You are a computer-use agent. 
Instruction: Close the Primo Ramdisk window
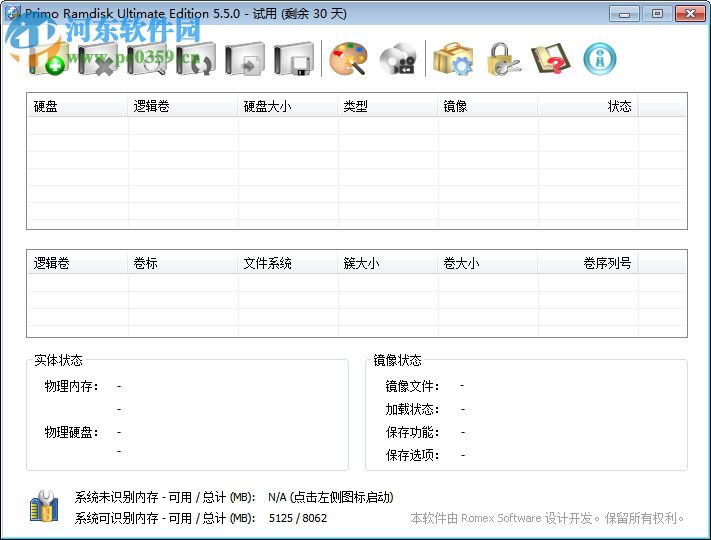coord(690,14)
